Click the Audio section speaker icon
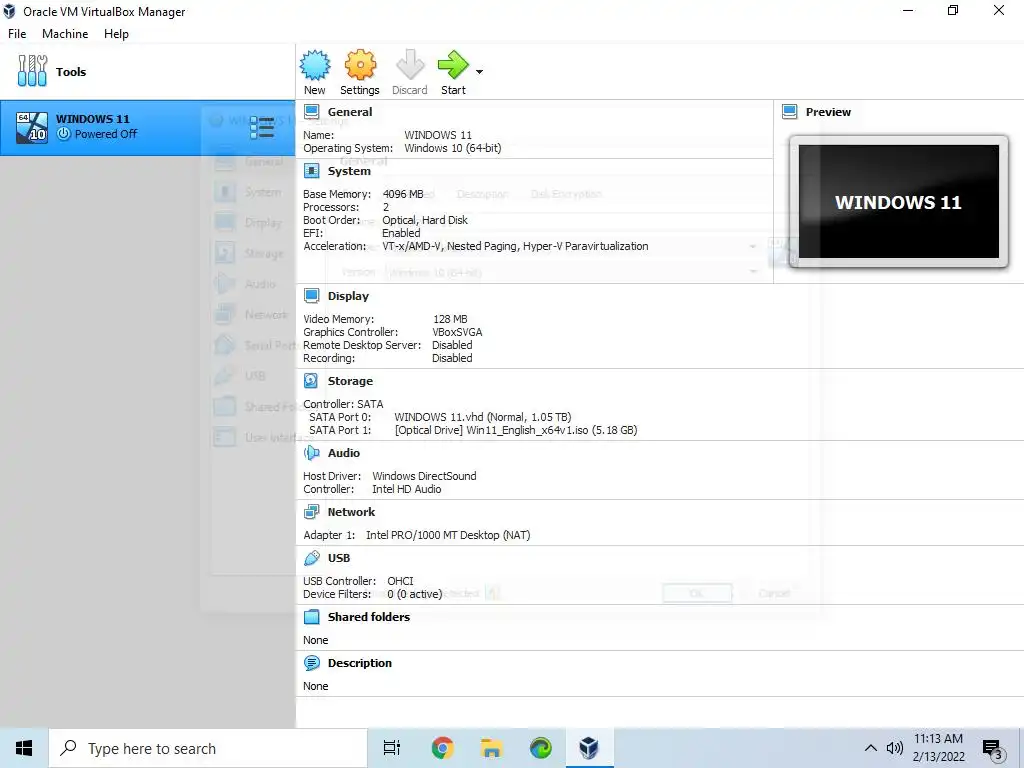The image size is (1024, 768). click(x=312, y=453)
